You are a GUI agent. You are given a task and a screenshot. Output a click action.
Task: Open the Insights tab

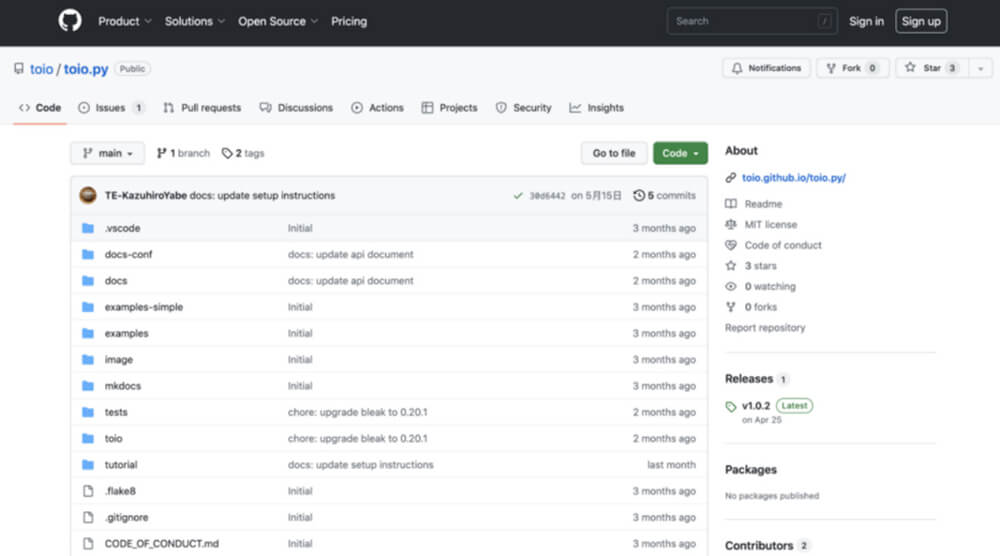[596, 108]
